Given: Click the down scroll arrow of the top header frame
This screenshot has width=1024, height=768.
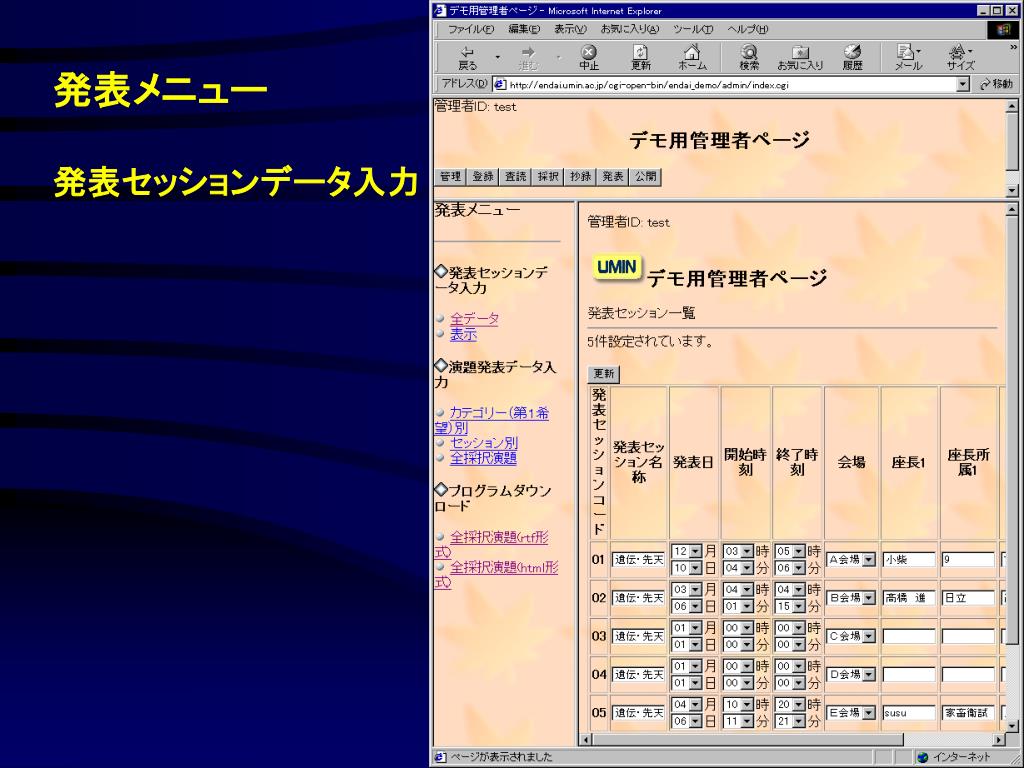Looking at the screenshot, I should coord(1012,190).
